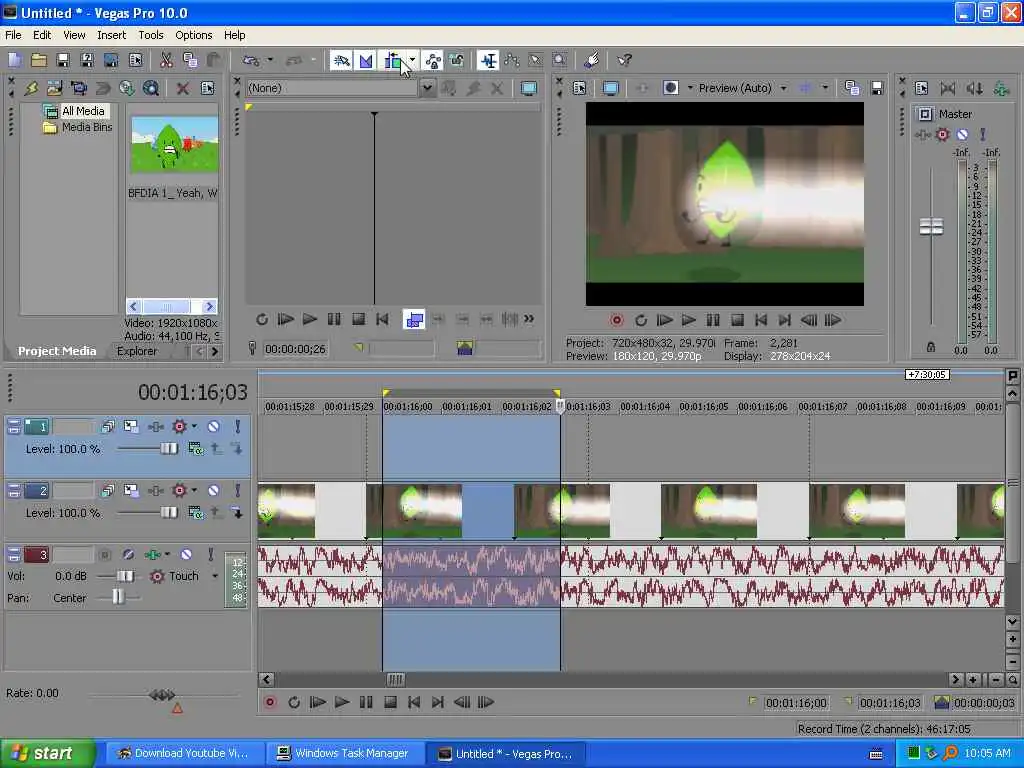Save snapshot to file in preview window

coord(877,88)
